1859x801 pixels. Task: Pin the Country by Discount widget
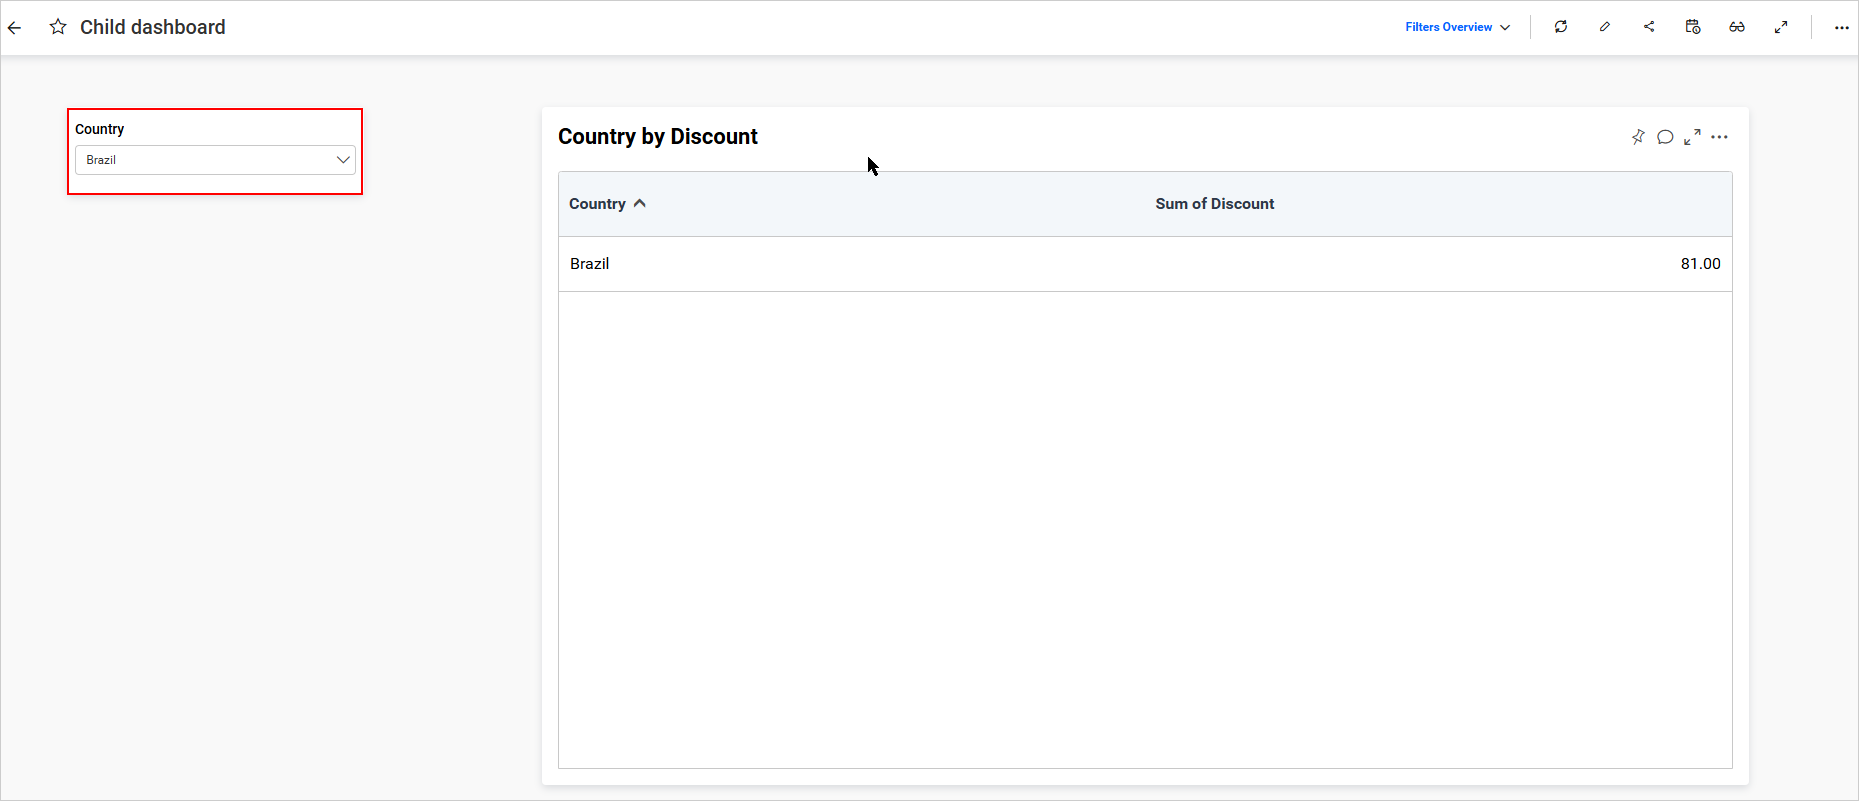(1638, 137)
